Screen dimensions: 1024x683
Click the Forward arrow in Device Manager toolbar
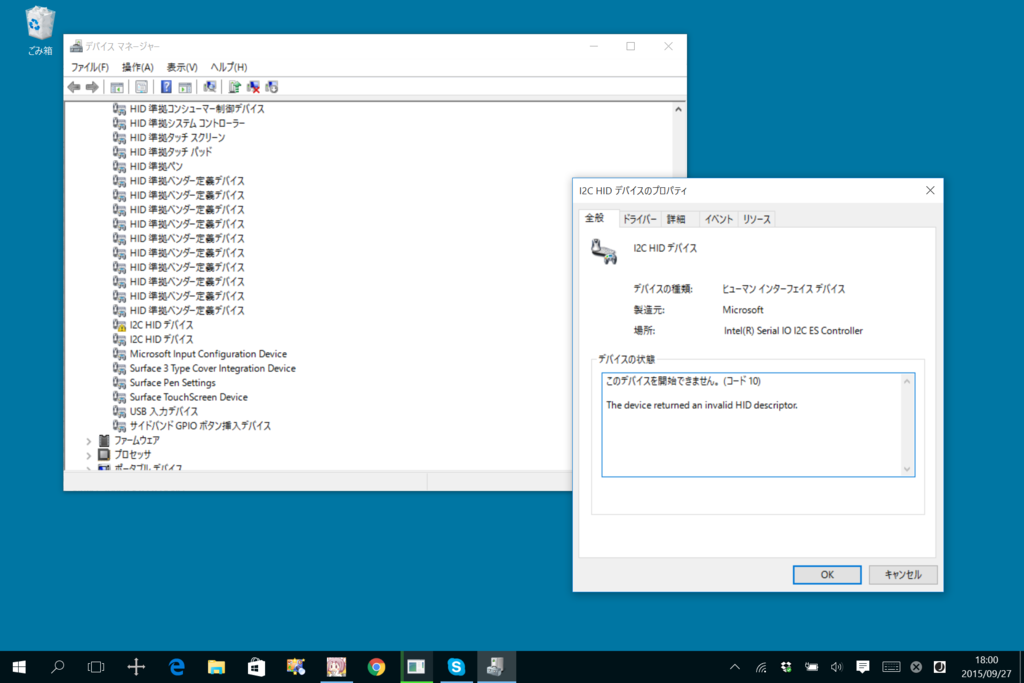(x=92, y=87)
